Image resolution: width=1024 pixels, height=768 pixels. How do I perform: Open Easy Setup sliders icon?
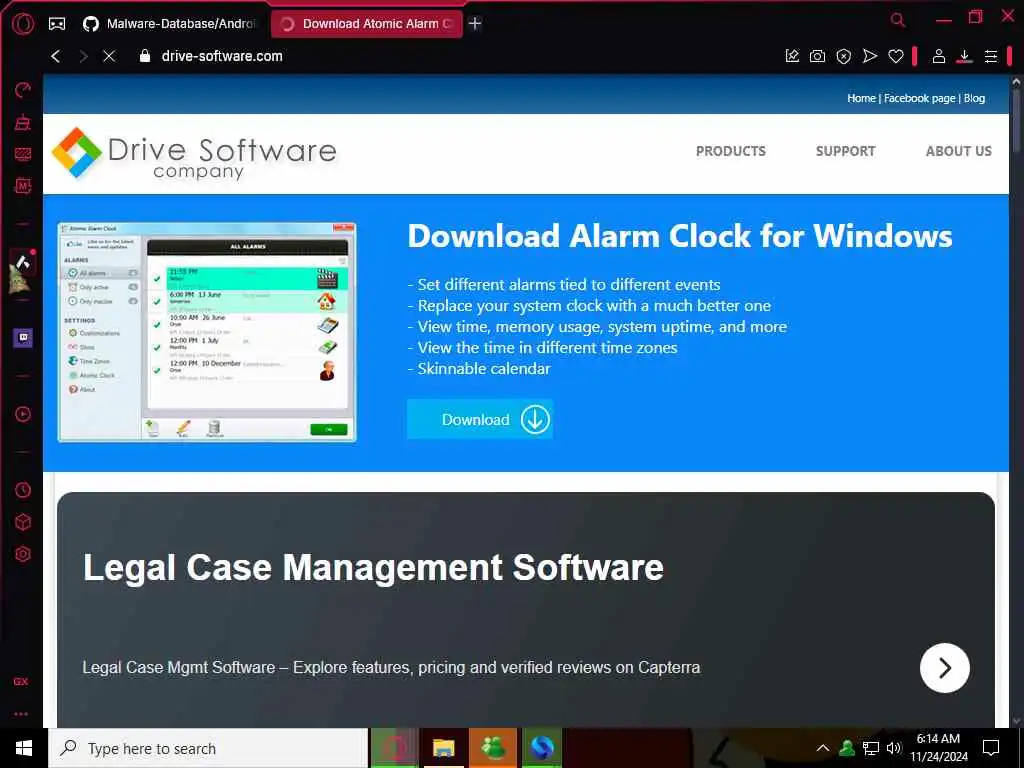coord(991,56)
